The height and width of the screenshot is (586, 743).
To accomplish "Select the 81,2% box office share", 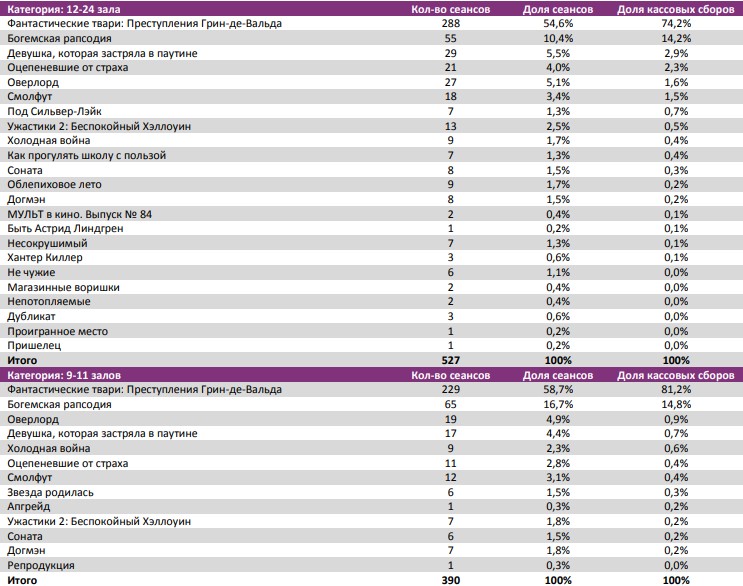I will tap(676, 390).
